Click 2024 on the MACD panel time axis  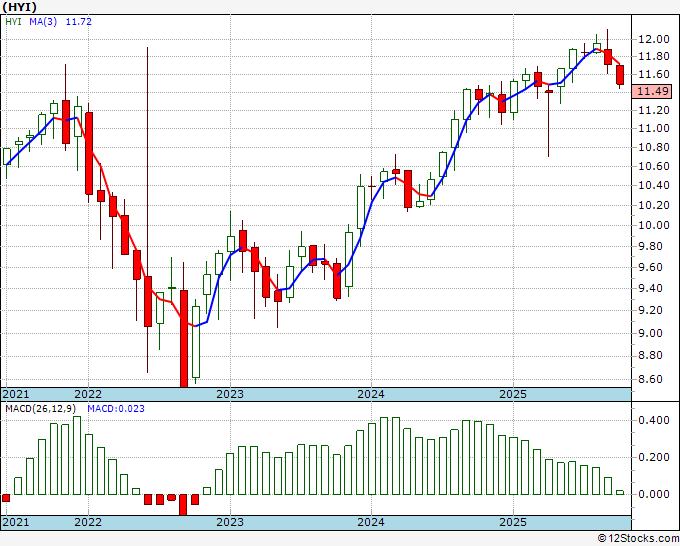coord(371,522)
